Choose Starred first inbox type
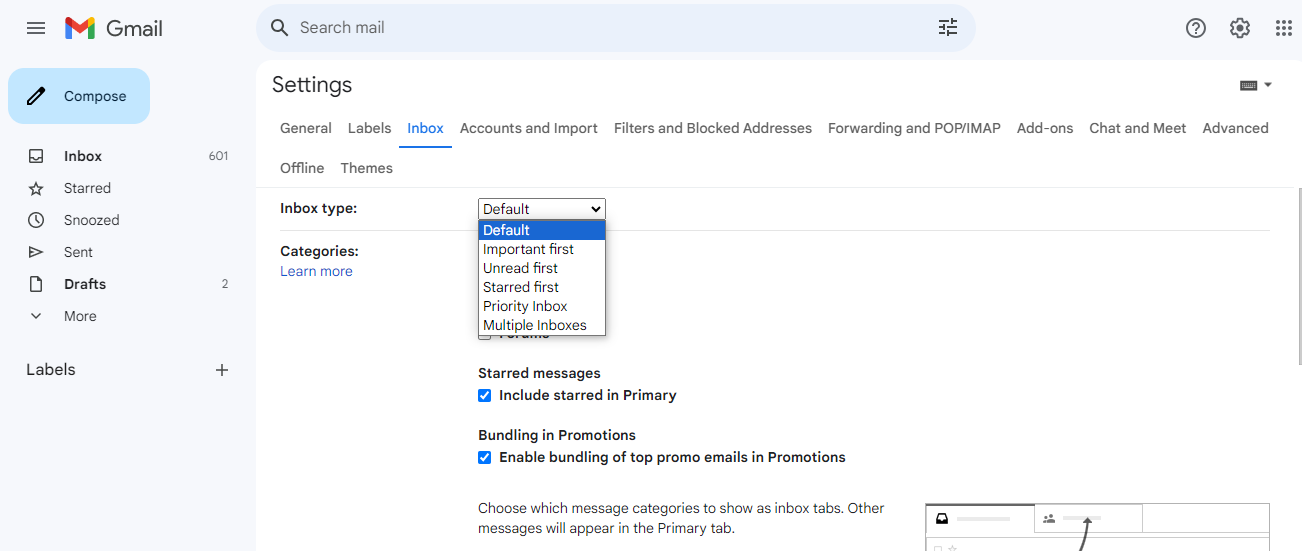This screenshot has width=1302, height=551. coord(542,287)
